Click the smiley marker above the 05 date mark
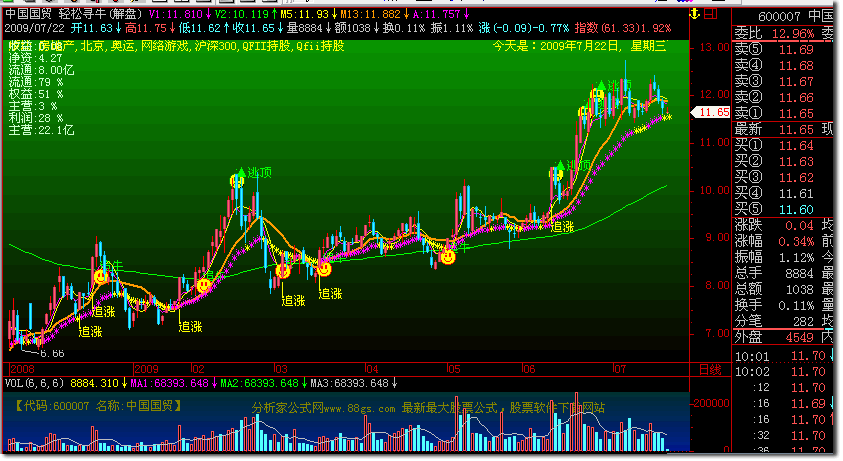843x461 pixels. [x=447, y=257]
